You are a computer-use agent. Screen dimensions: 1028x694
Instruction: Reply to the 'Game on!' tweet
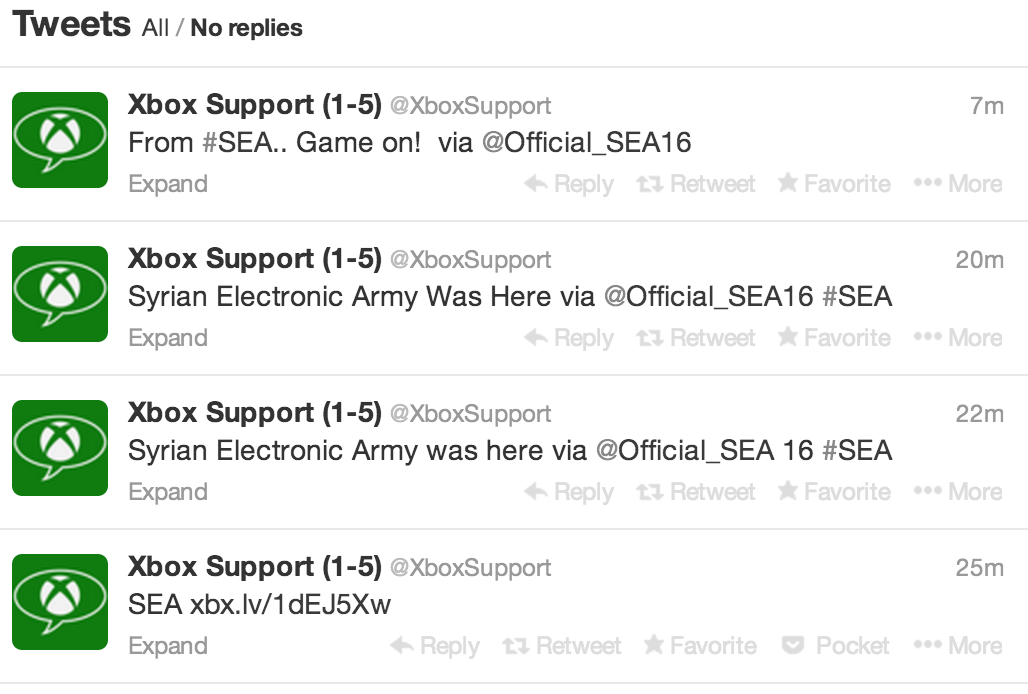click(569, 184)
